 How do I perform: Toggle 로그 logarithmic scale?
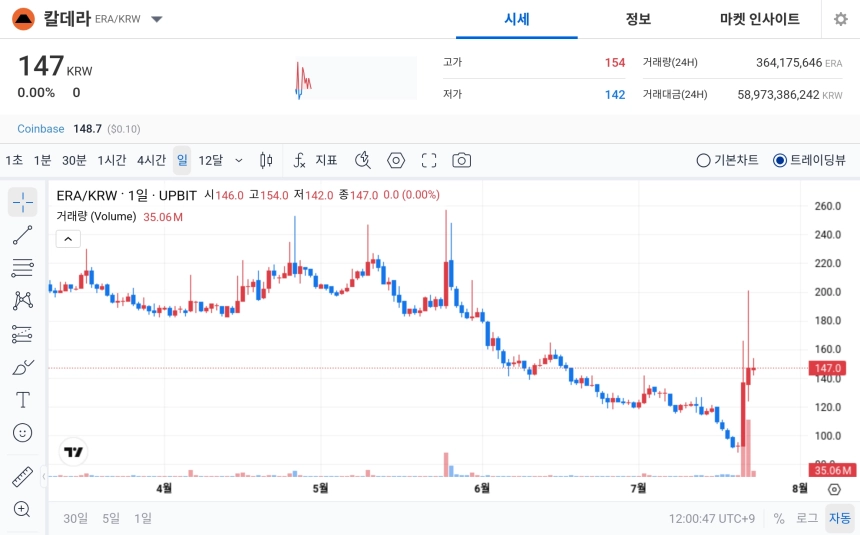[x=807, y=518]
